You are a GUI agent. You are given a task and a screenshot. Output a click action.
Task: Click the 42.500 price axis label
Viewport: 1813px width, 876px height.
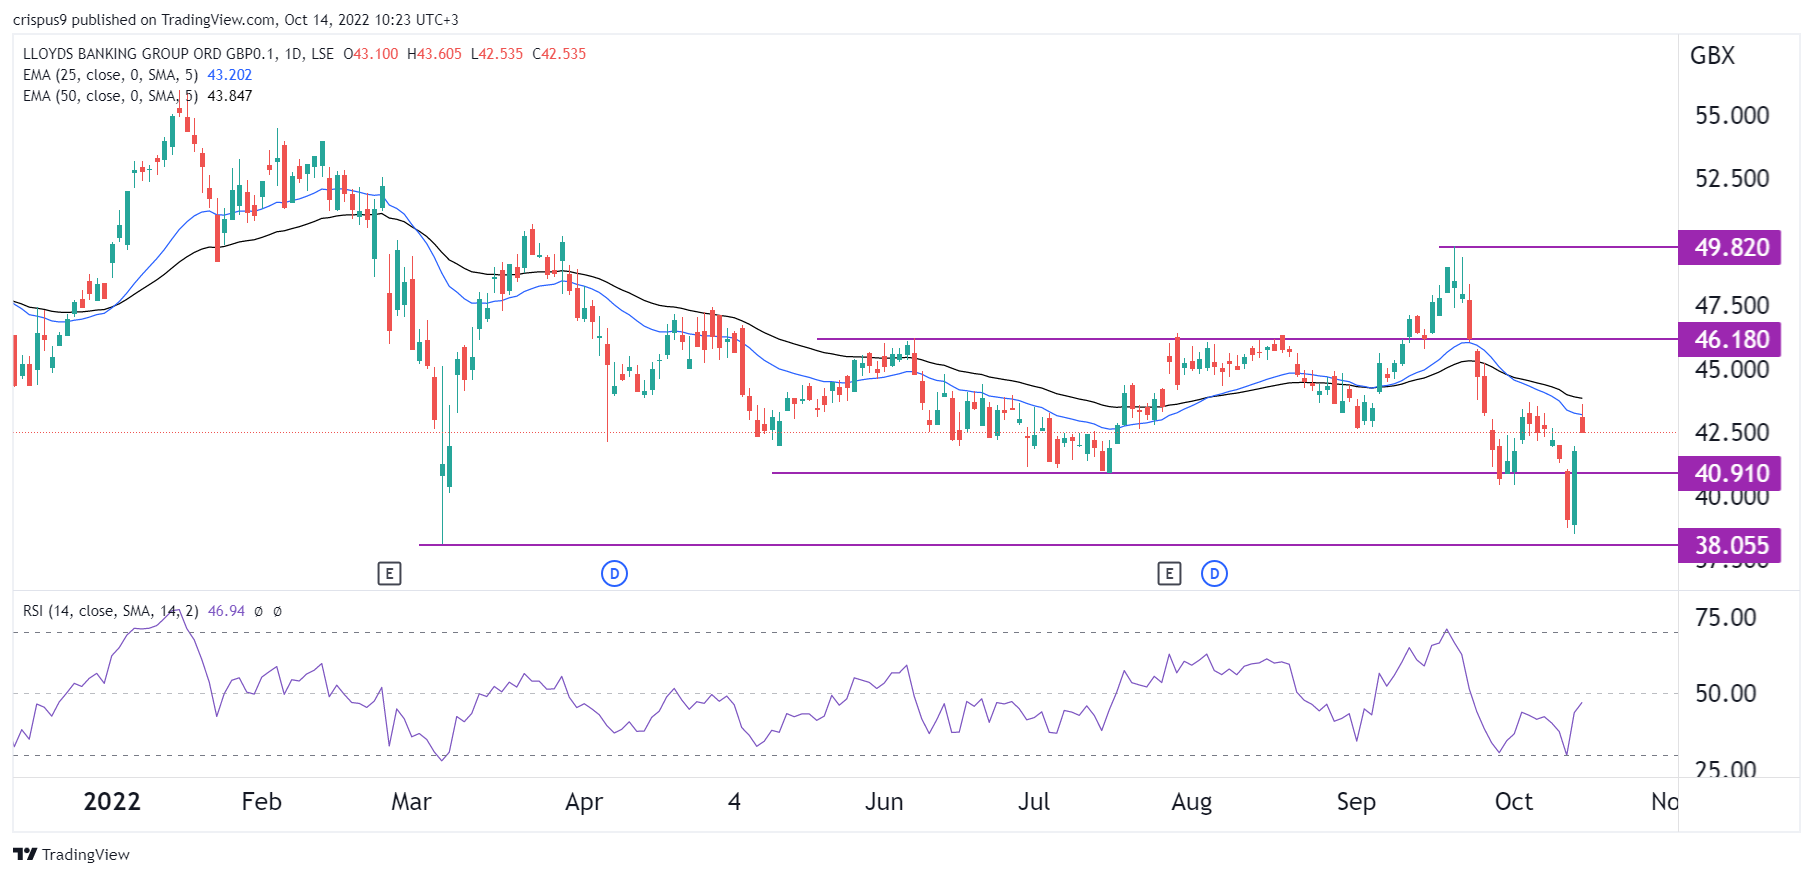coord(1732,433)
